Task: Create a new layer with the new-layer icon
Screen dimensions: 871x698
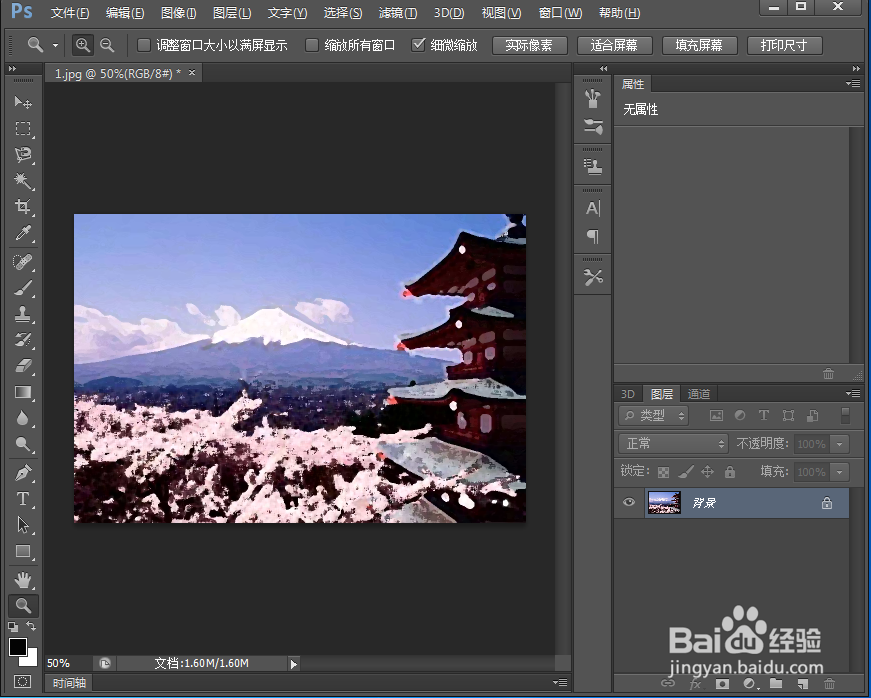Action: point(801,684)
